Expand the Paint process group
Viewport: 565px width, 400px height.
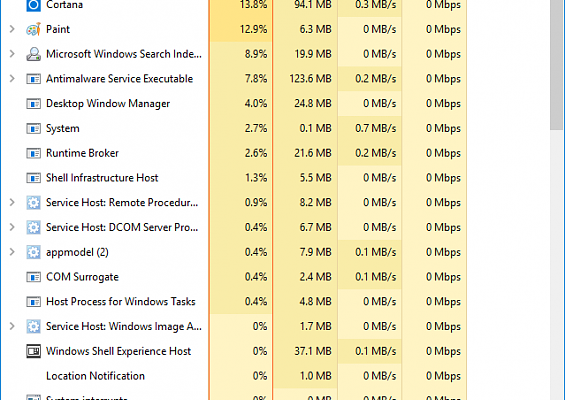tap(12, 29)
